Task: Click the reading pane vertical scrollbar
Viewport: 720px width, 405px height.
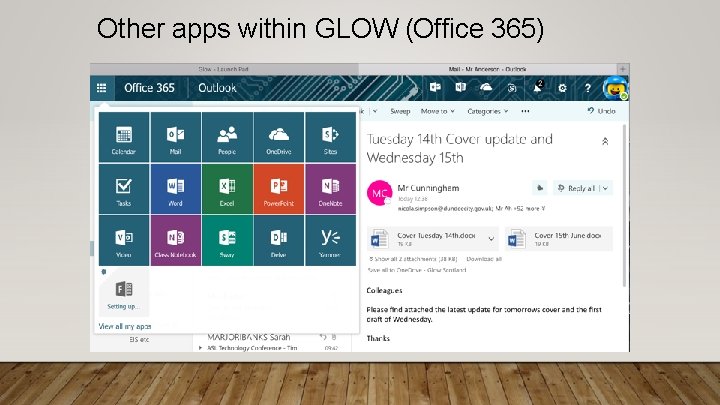Action: coord(624,205)
